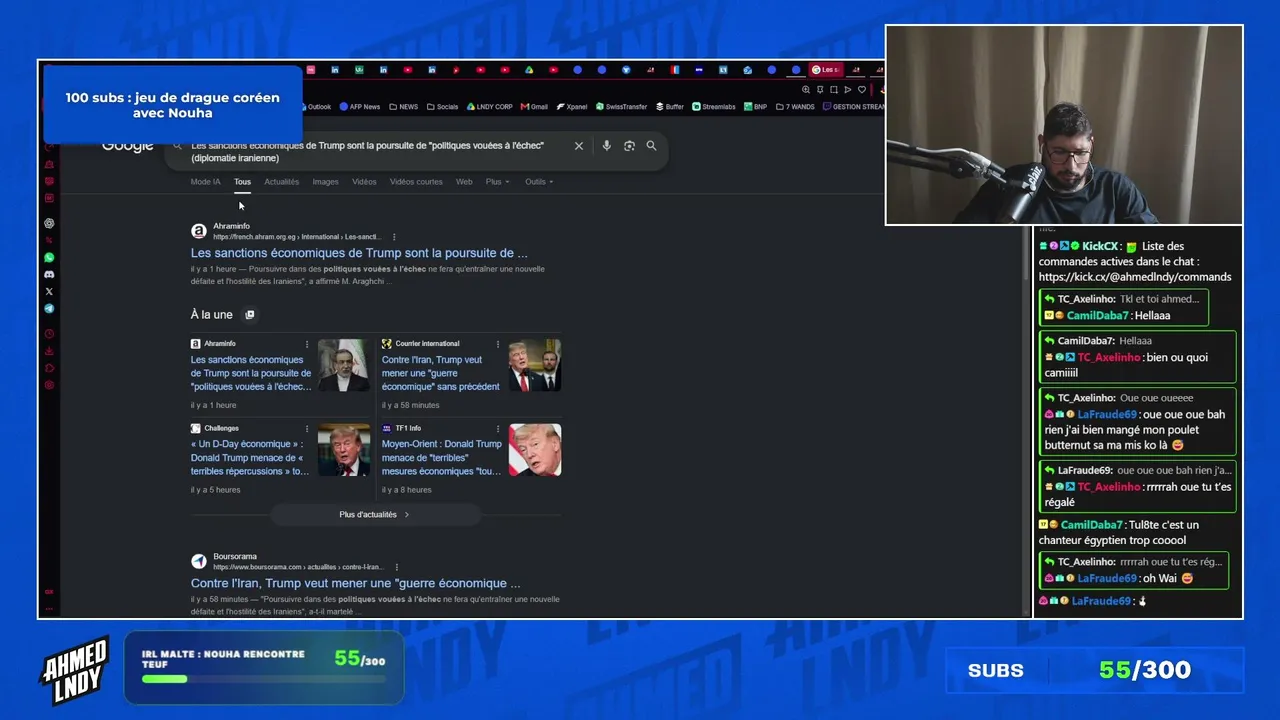Open the Boursorama result headline link
Viewport: 1280px width, 720px height.
click(355, 583)
